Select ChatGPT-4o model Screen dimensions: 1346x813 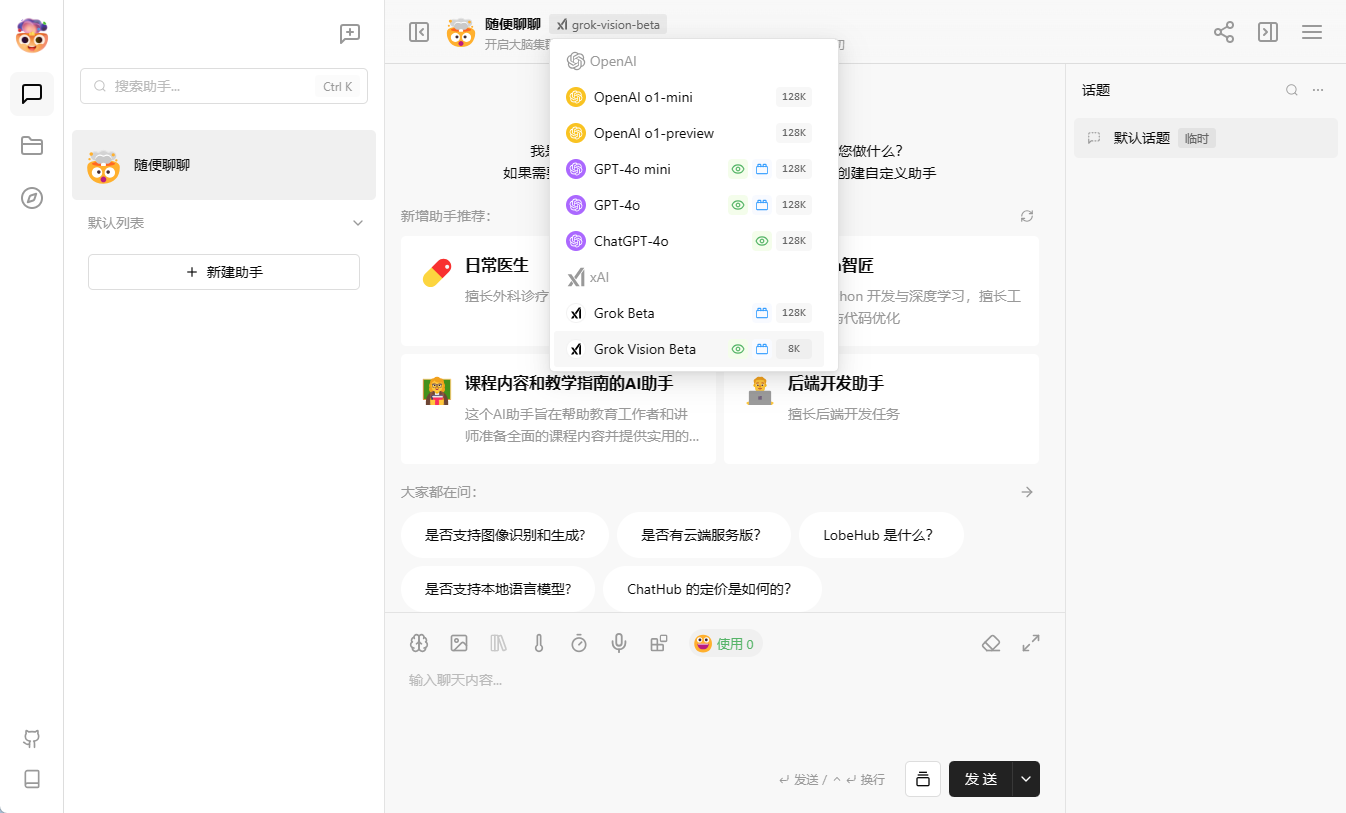[689, 241]
